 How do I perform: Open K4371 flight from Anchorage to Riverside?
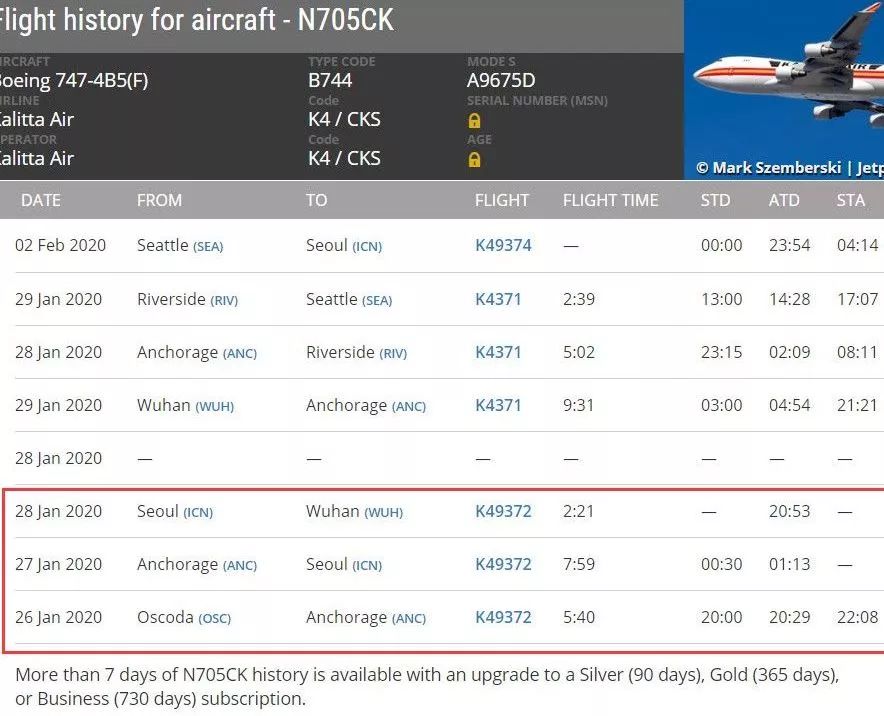498,352
